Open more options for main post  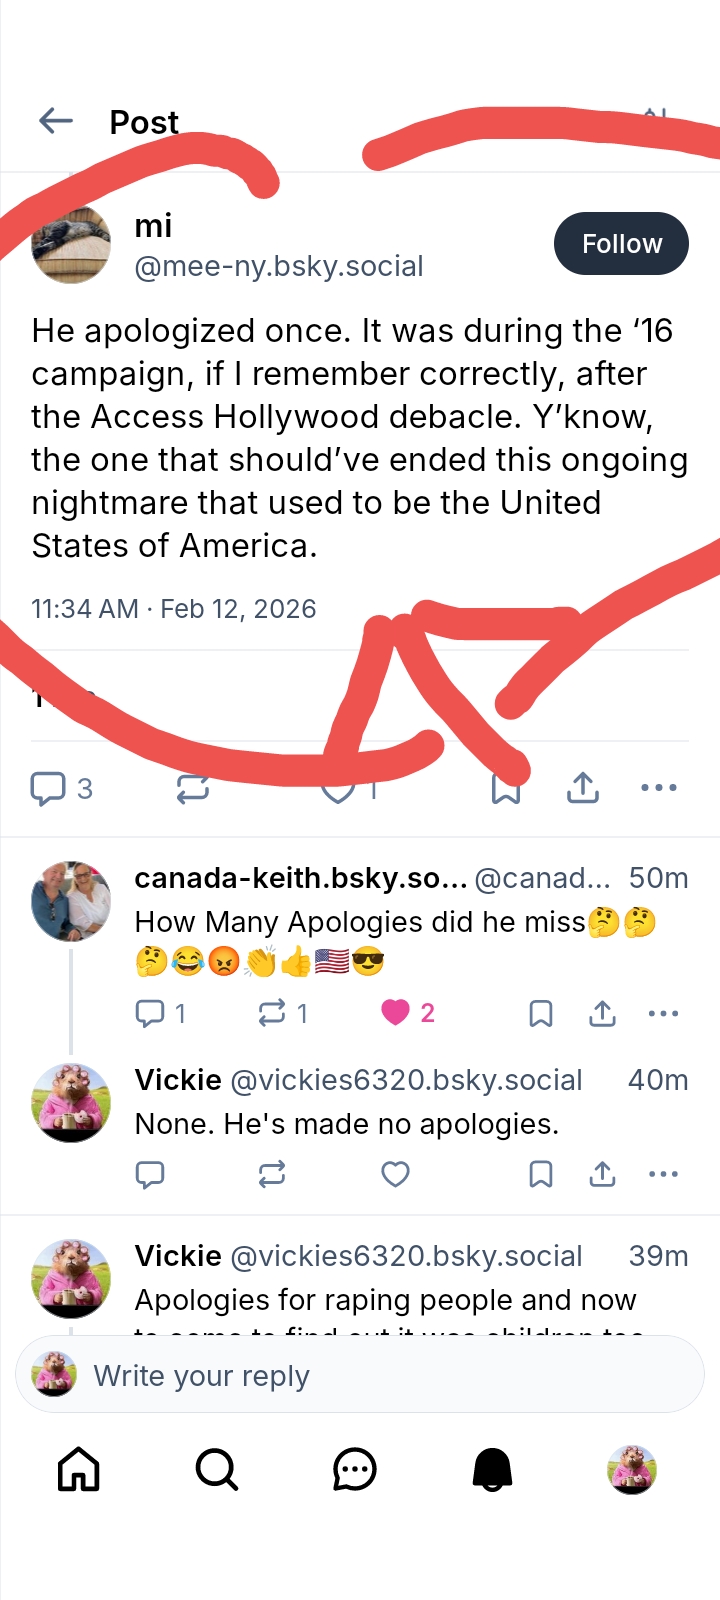(x=659, y=788)
